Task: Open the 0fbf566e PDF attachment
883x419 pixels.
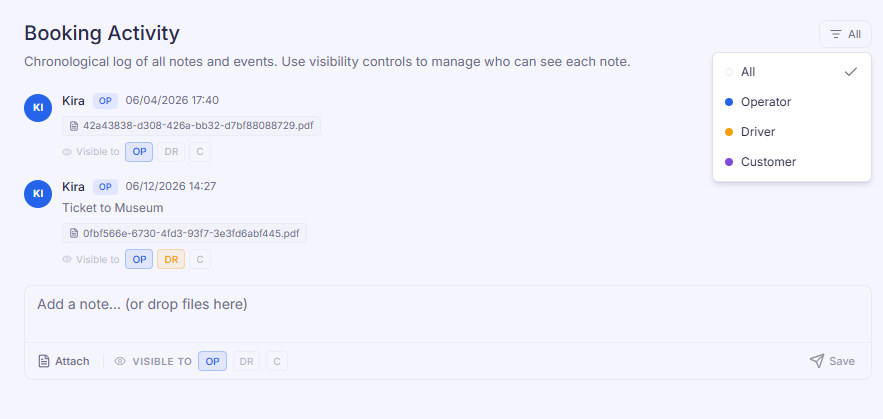Action: (184, 233)
